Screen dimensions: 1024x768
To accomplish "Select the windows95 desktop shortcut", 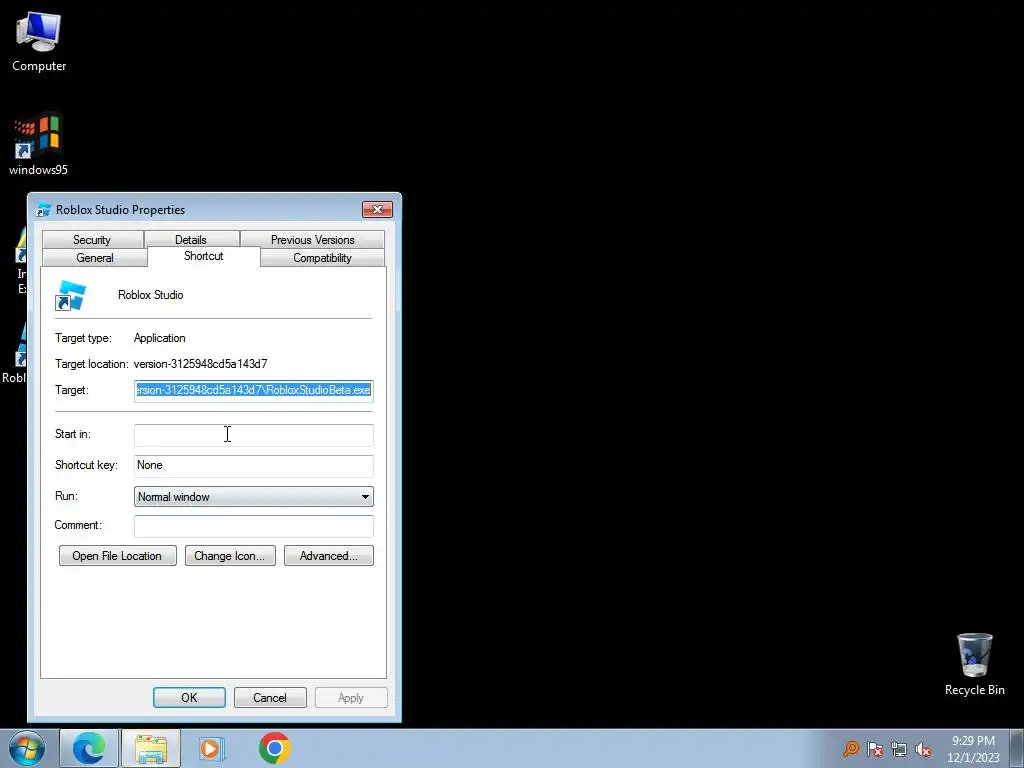I will (38, 145).
